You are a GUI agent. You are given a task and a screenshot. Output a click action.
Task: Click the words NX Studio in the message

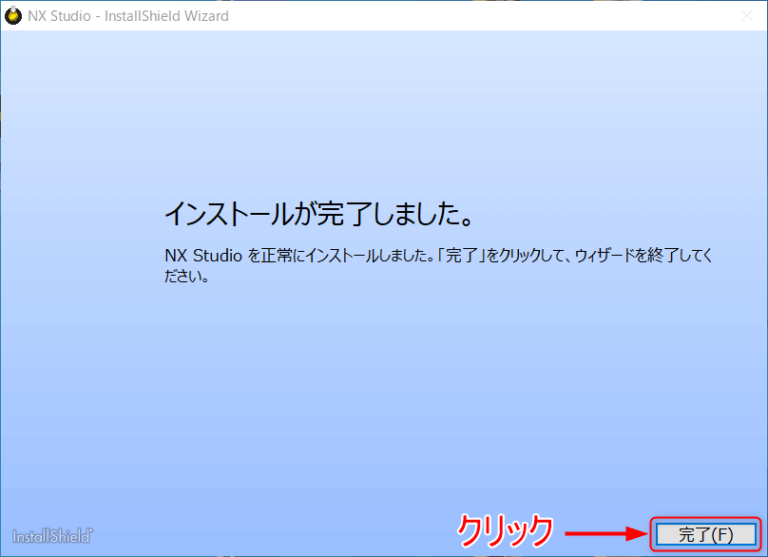pyautogui.click(x=203, y=255)
